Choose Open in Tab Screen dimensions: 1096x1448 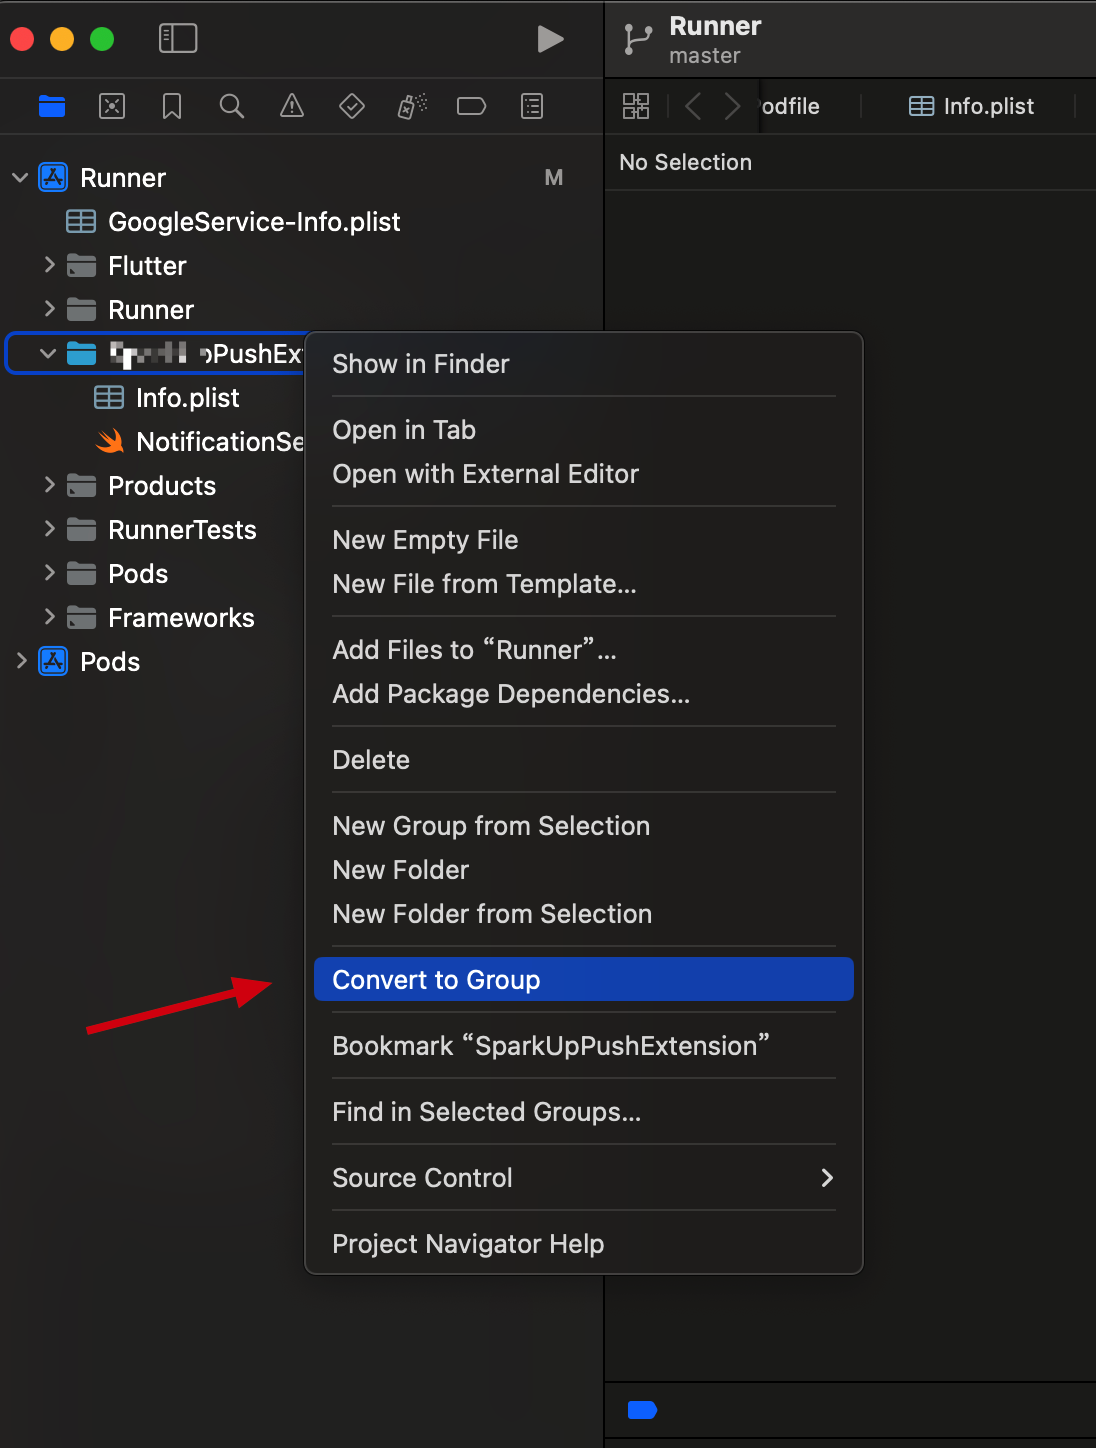584,430
